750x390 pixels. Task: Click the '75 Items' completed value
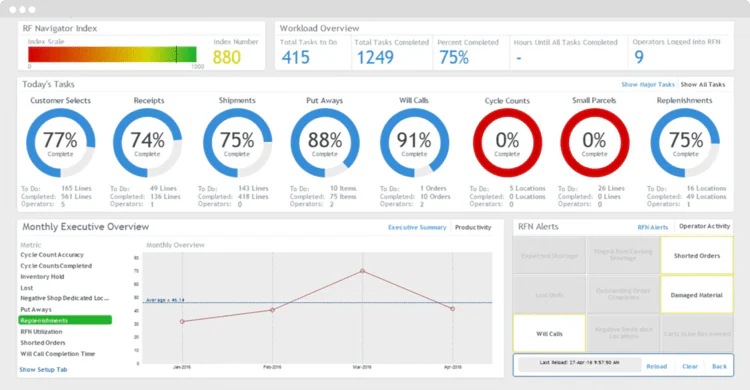pos(343,197)
